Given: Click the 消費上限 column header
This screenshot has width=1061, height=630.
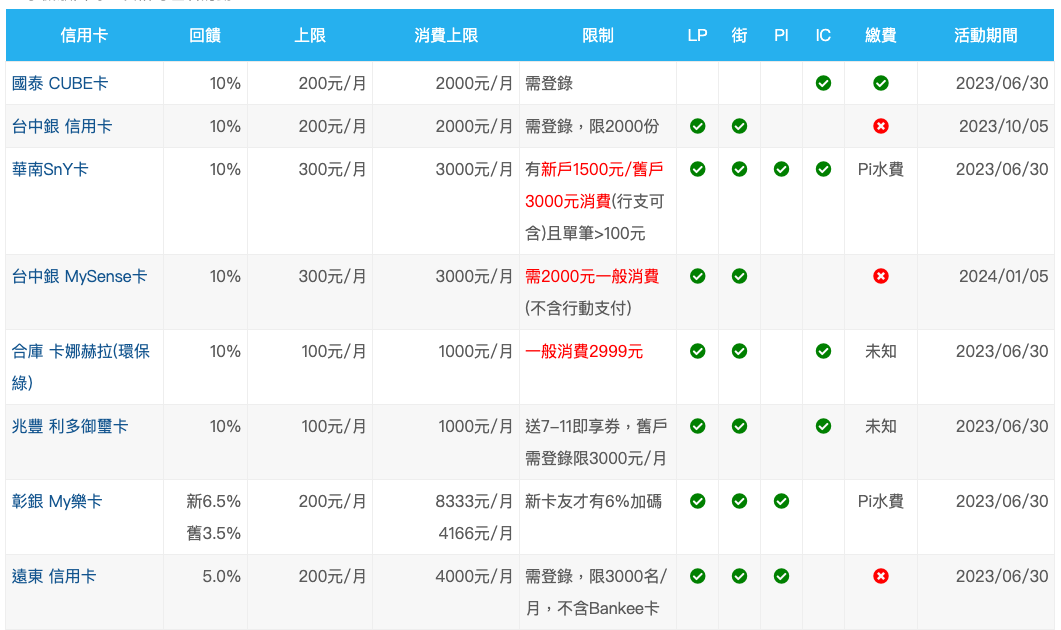Looking at the screenshot, I should (x=446, y=35).
